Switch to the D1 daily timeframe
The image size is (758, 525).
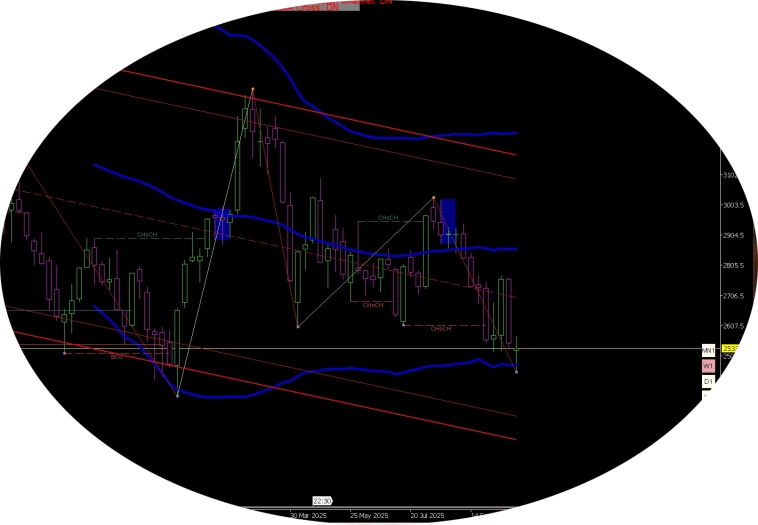point(707,381)
